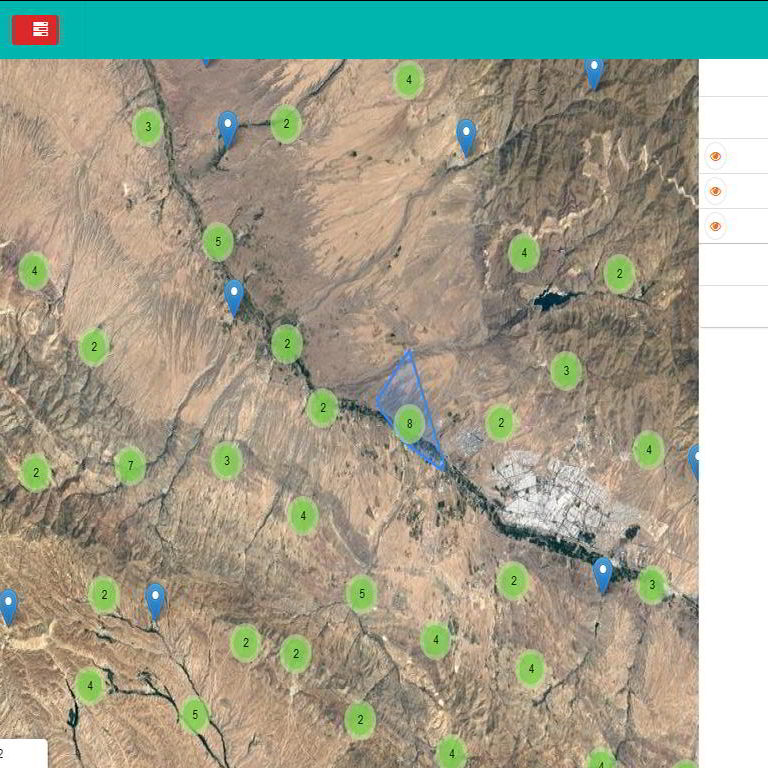Select the blue pin linked to cluster 2

(x=228, y=127)
